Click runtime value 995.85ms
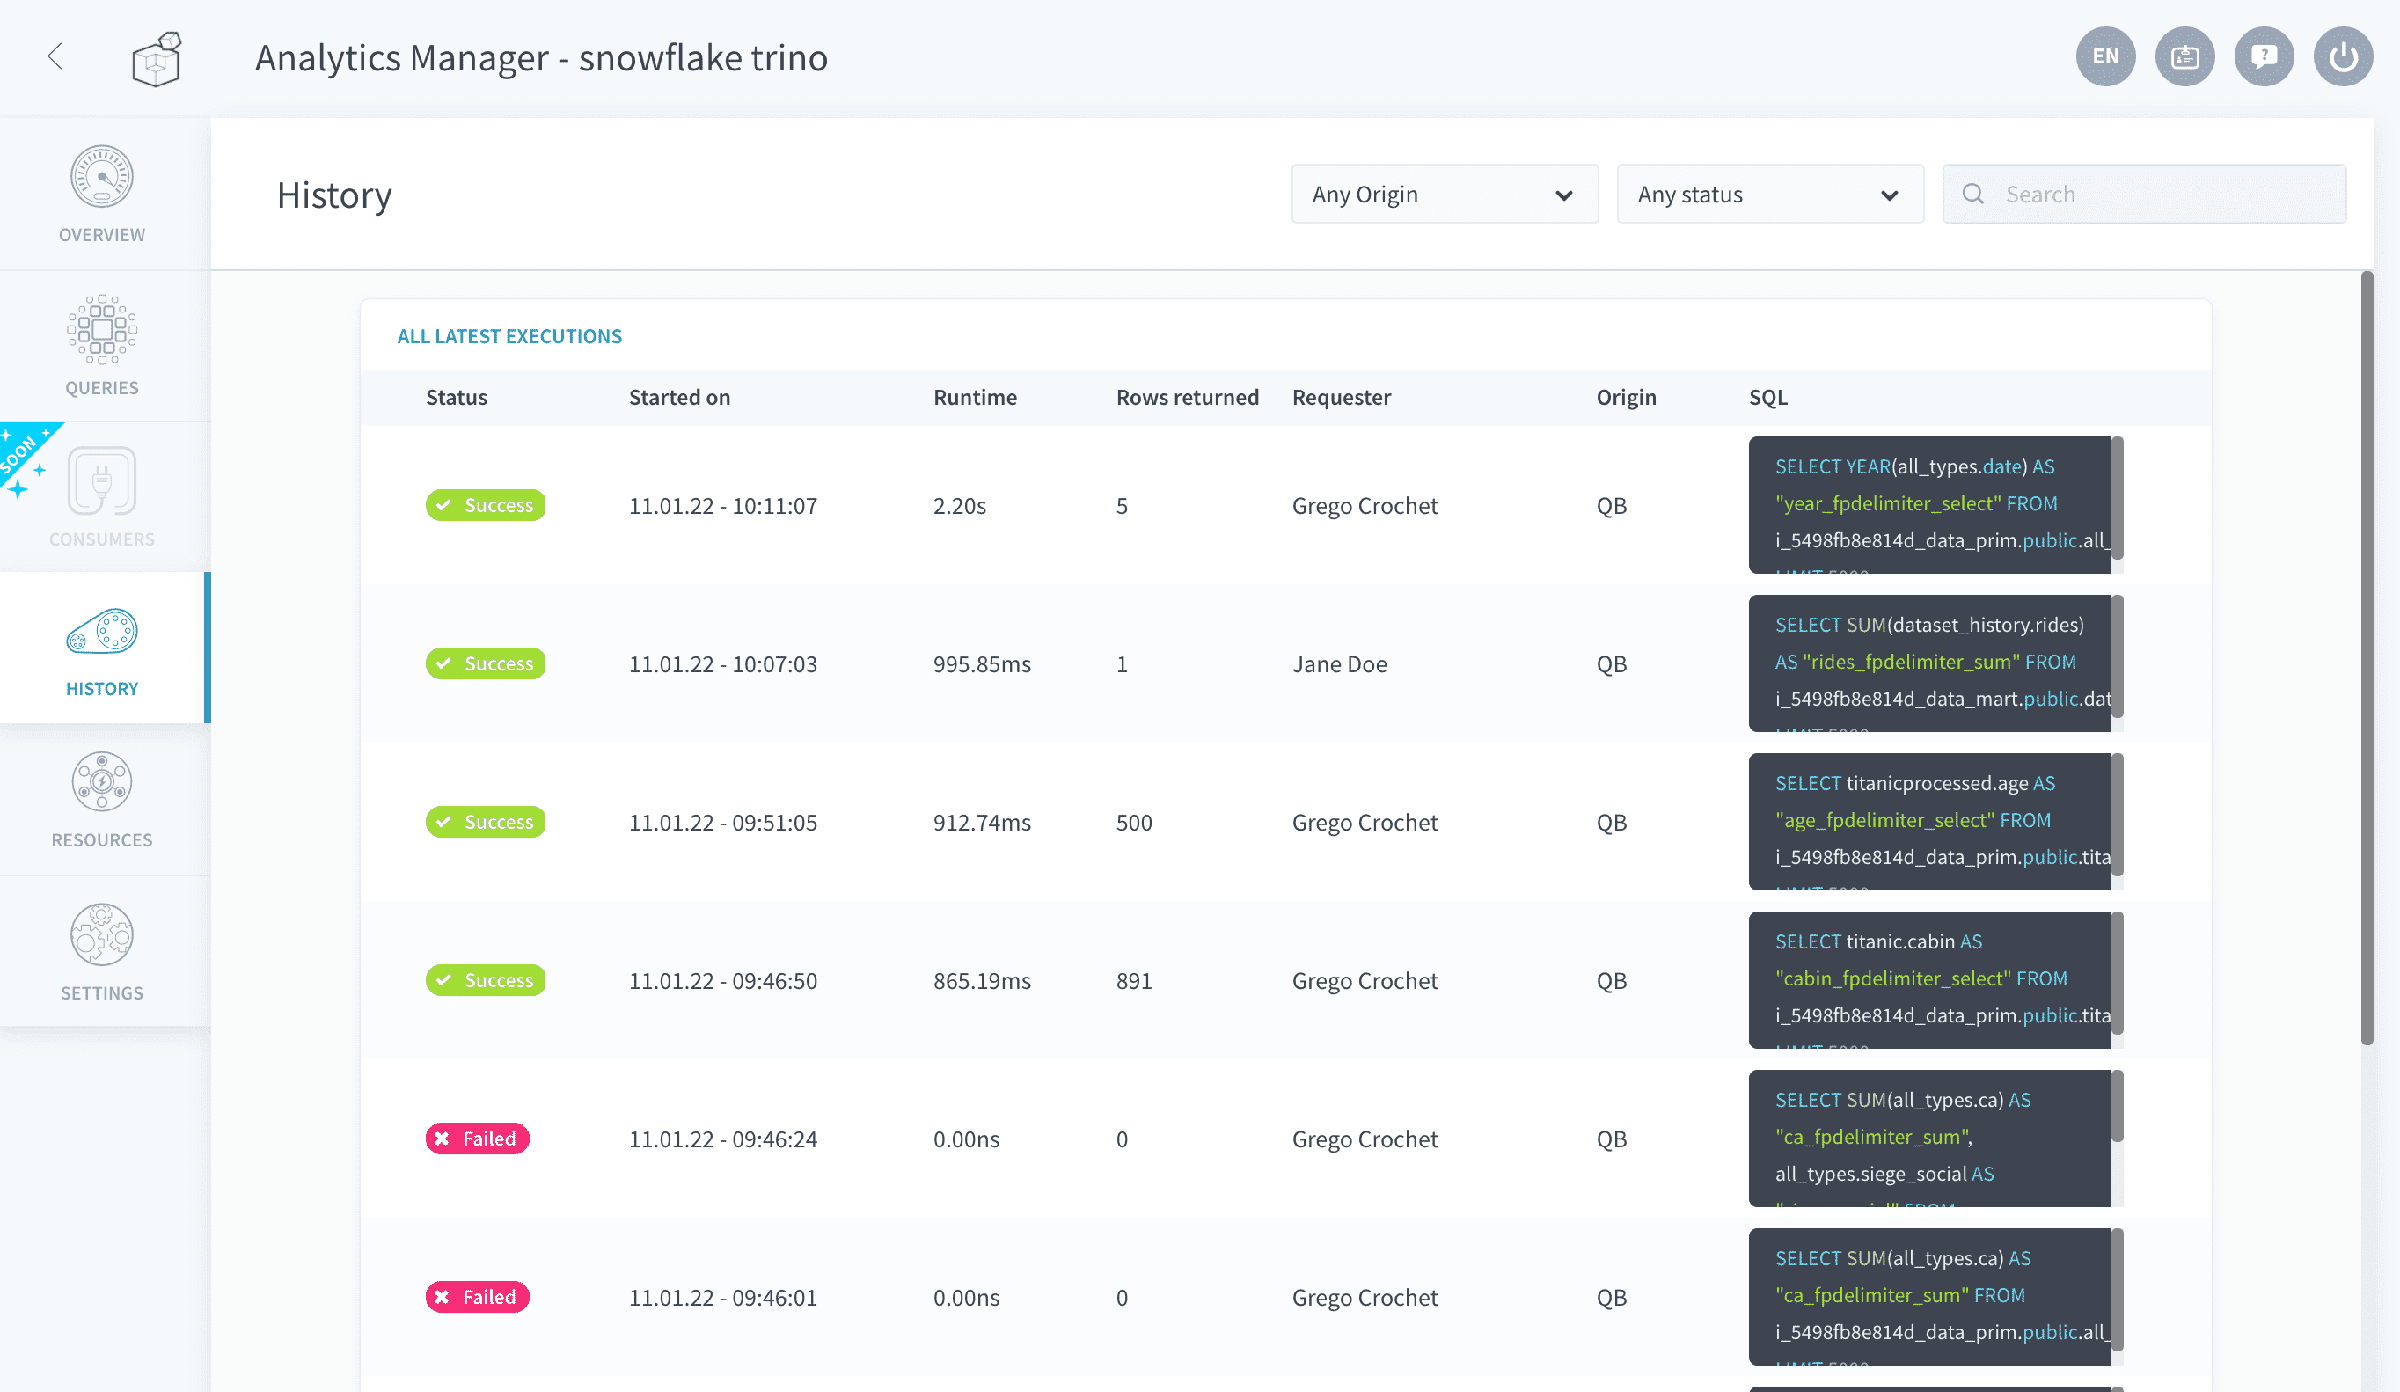This screenshot has width=2400, height=1392. point(981,664)
